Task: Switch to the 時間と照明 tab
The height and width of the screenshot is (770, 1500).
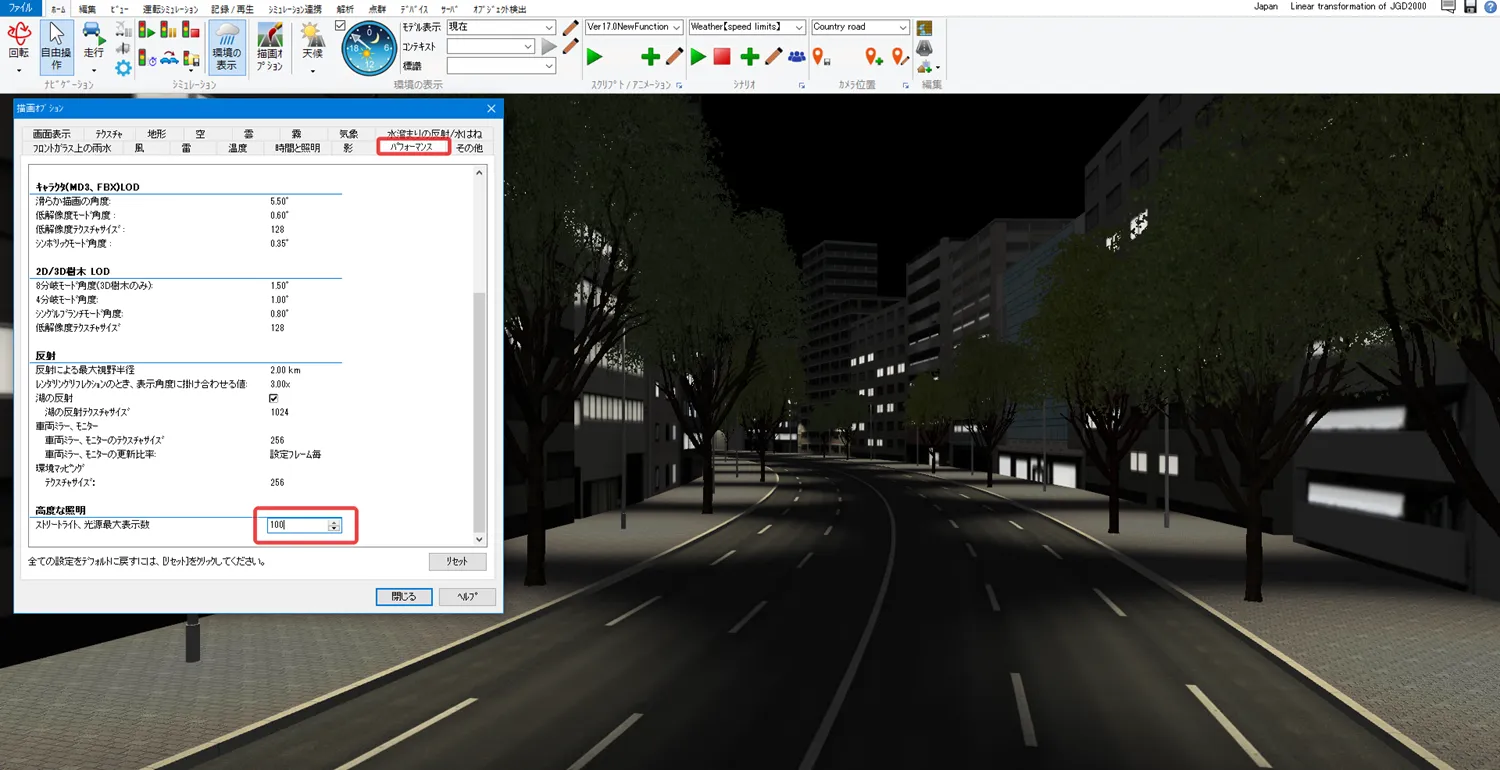Action: pyautogui.click(x=297, y=148)
